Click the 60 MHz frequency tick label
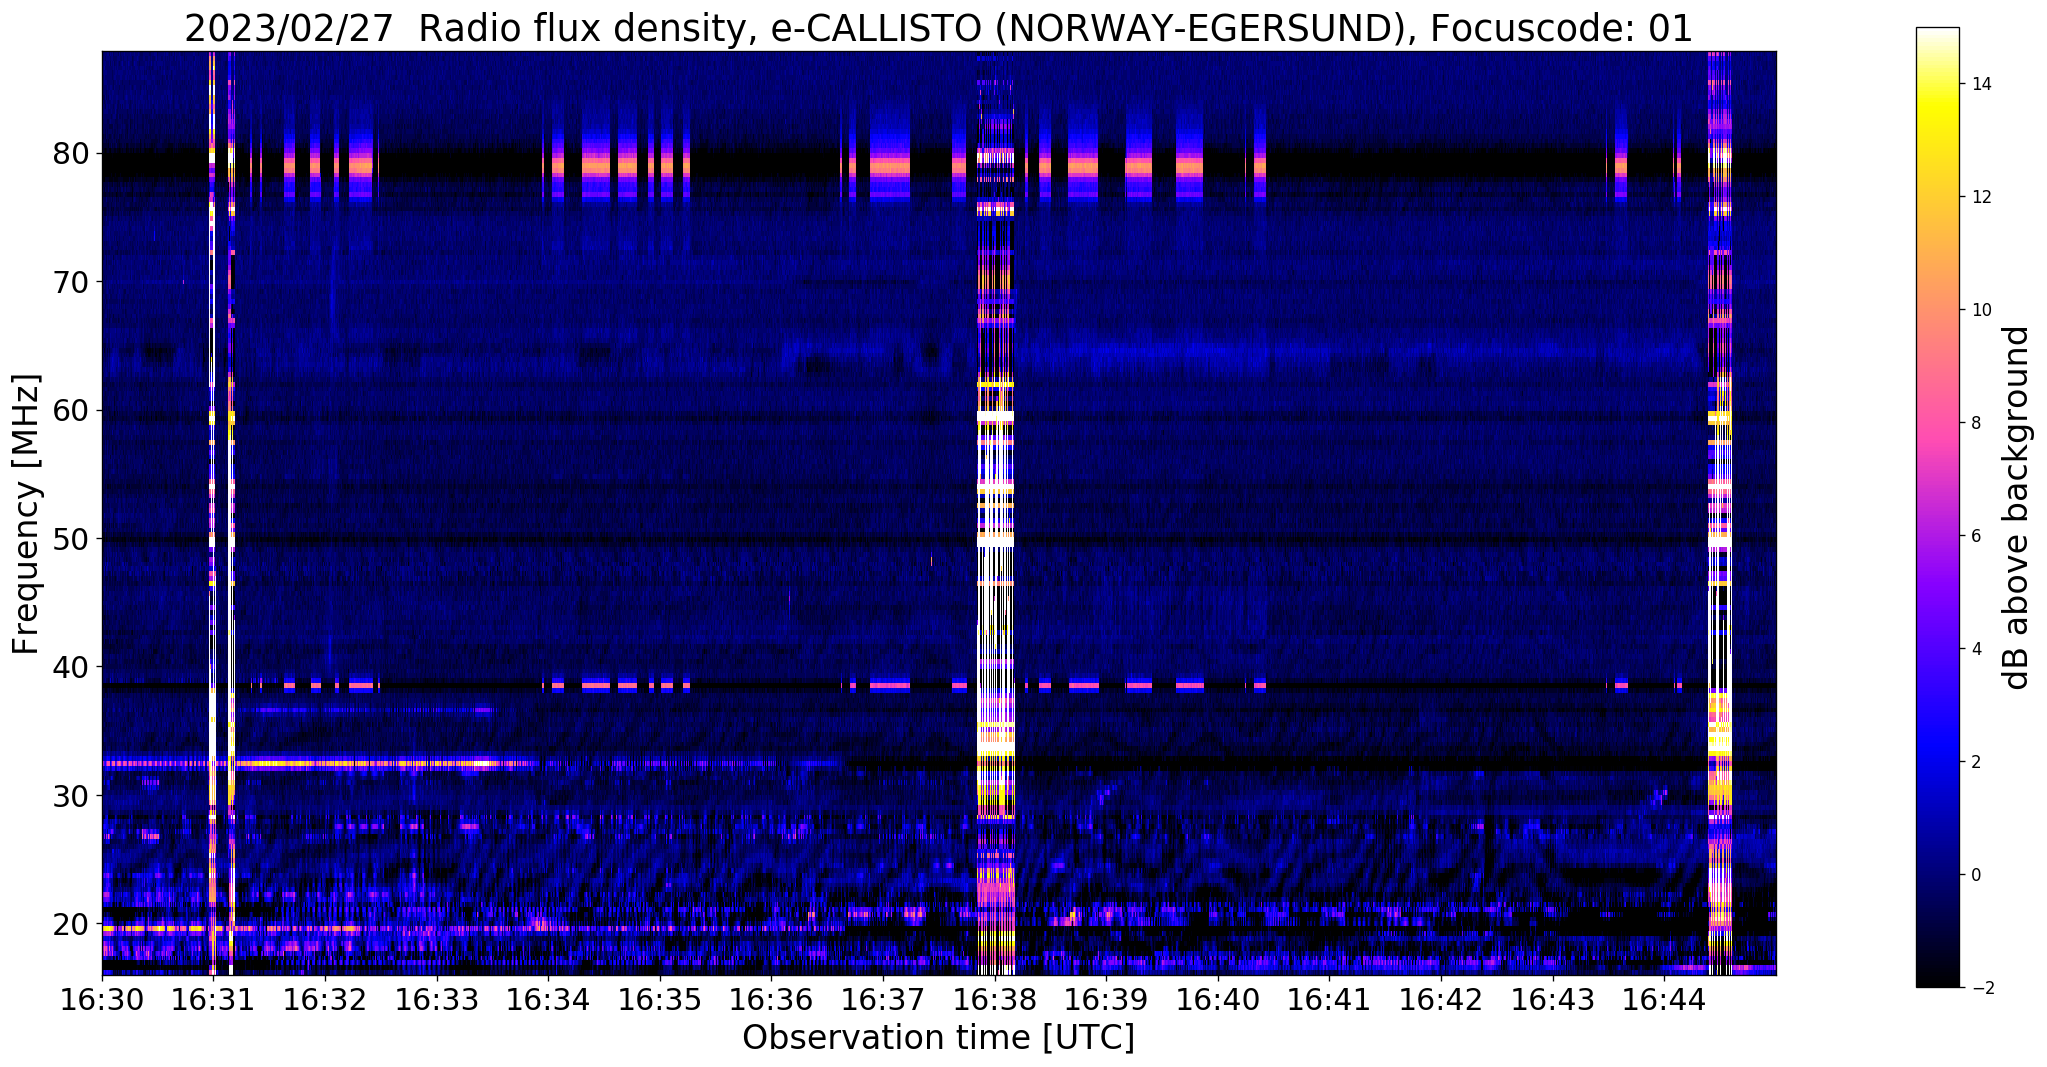The height and width of the screenshot is (1067, 2047). click(x=70, y=410)
